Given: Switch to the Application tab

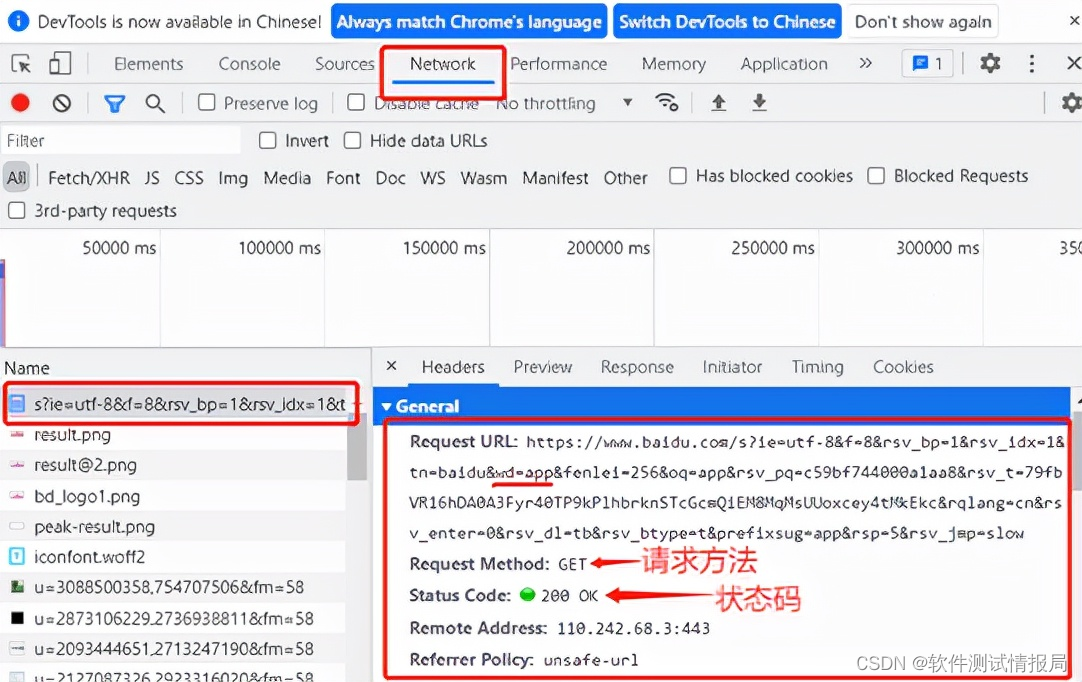Looking at the screenshot, I should click(784, 64).
